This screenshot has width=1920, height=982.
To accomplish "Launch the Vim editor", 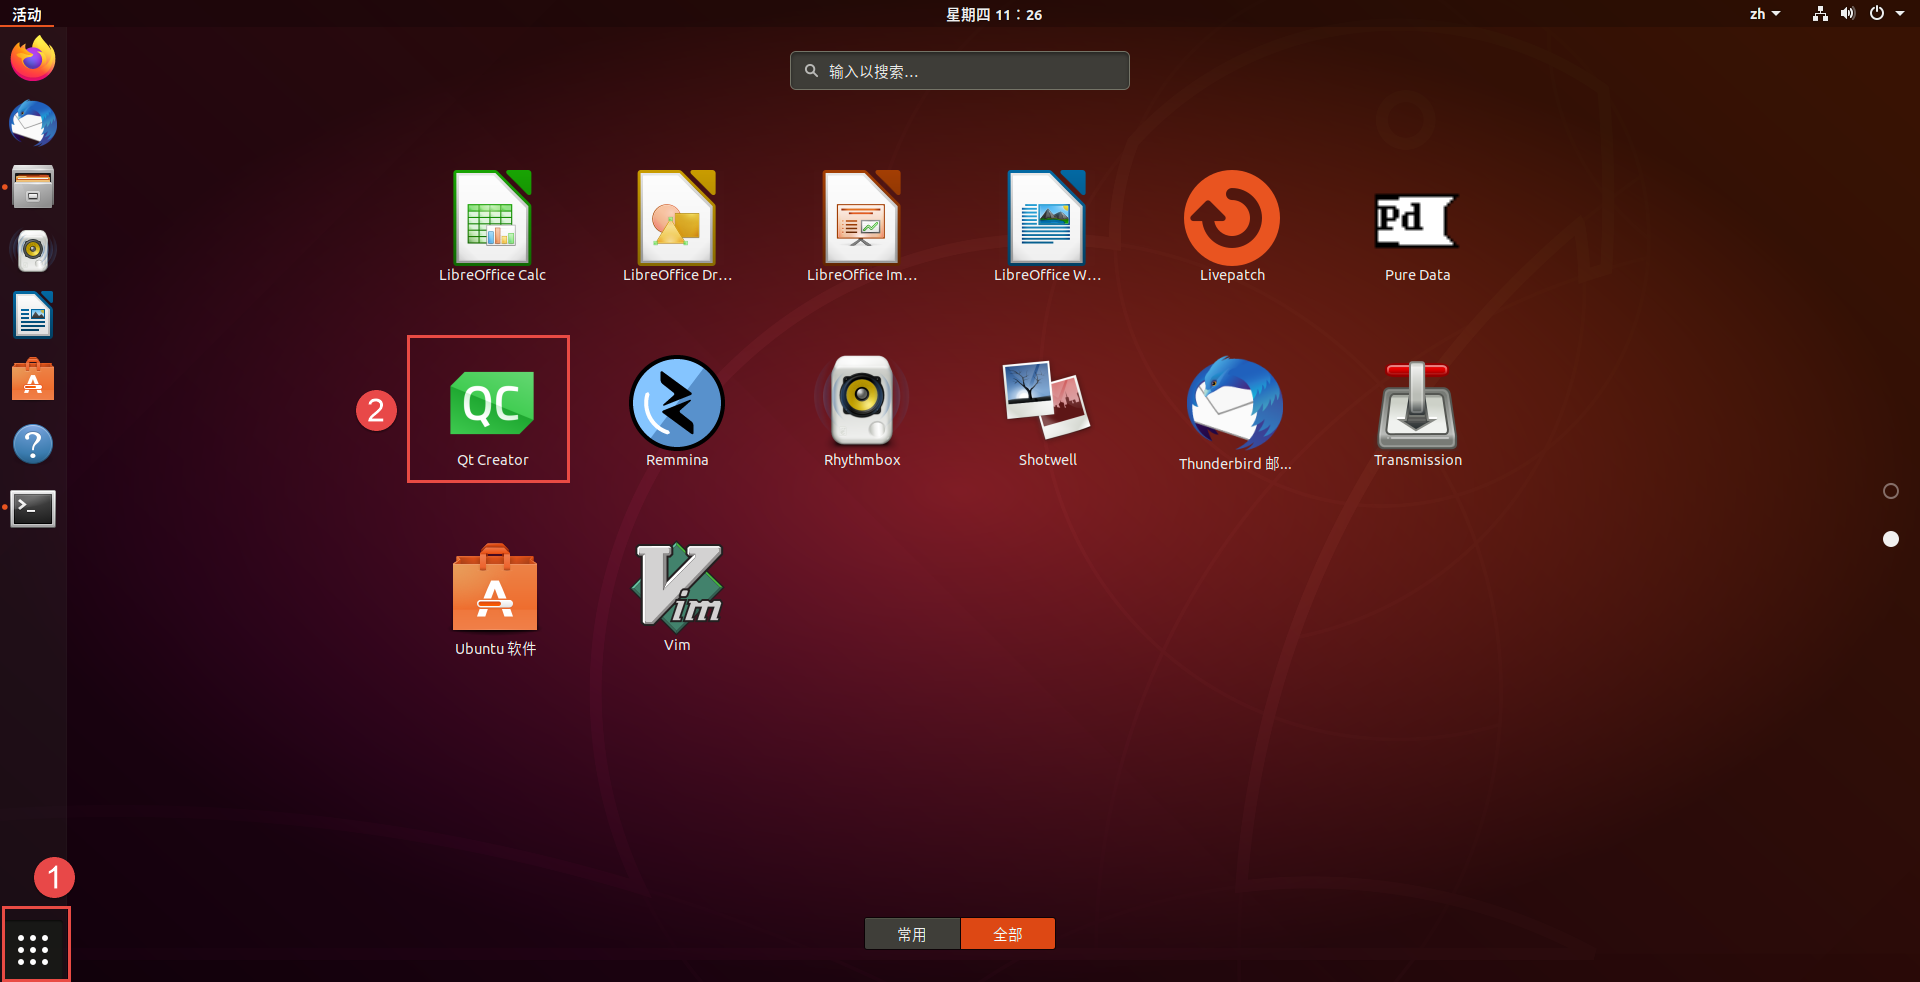I will coord(677,596).
